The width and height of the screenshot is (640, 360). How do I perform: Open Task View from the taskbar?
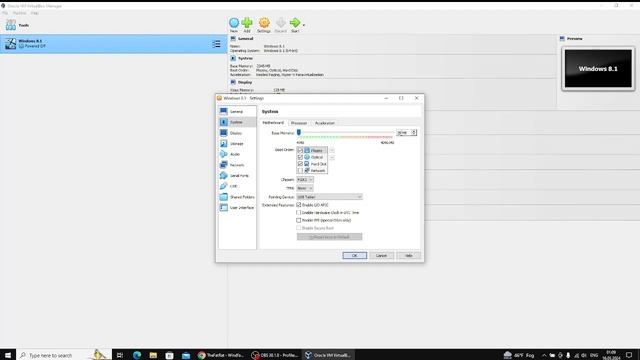point(120,355)
